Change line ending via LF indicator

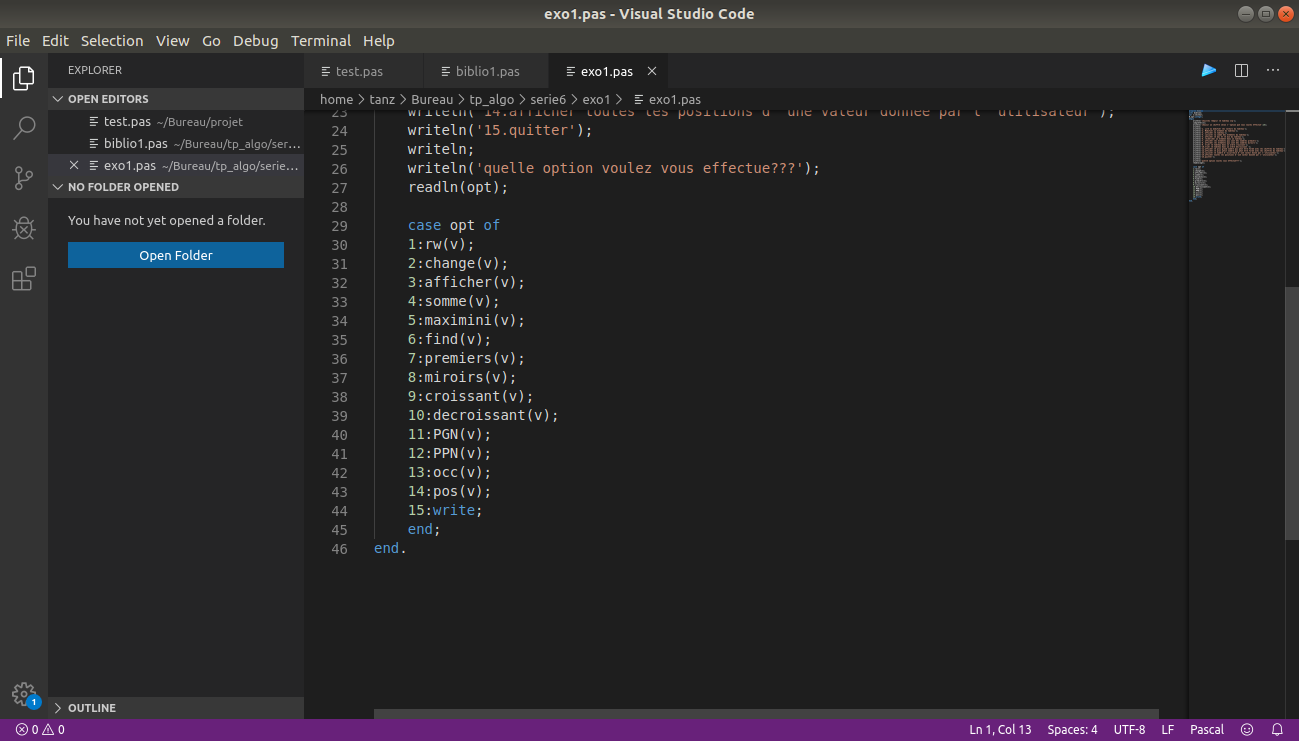[1167, 730]
